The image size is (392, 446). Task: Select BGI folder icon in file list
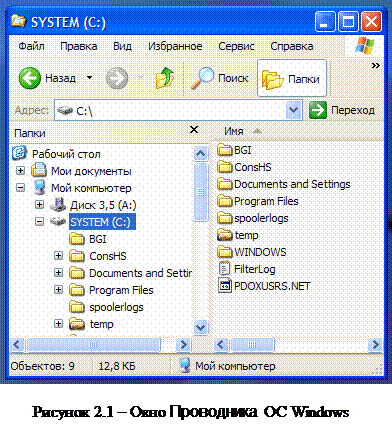tap(225, 150)
